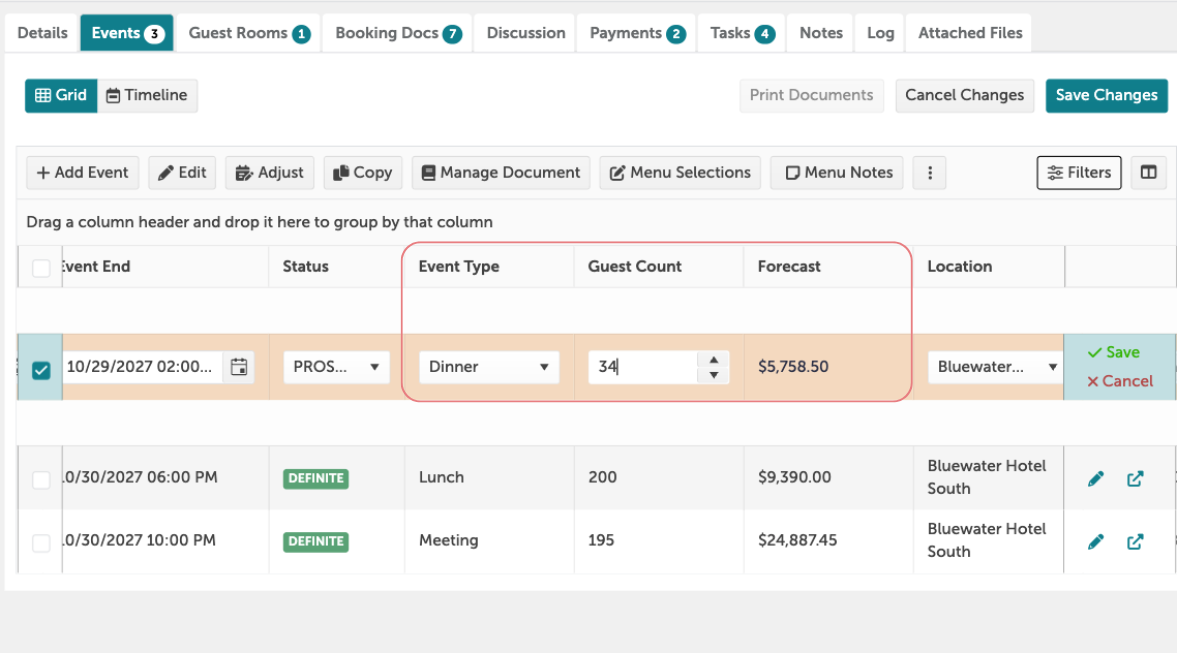Viewport: 1177px width, 653px height.
Task: Click Save Changes button
Action: click(1106, 95)
